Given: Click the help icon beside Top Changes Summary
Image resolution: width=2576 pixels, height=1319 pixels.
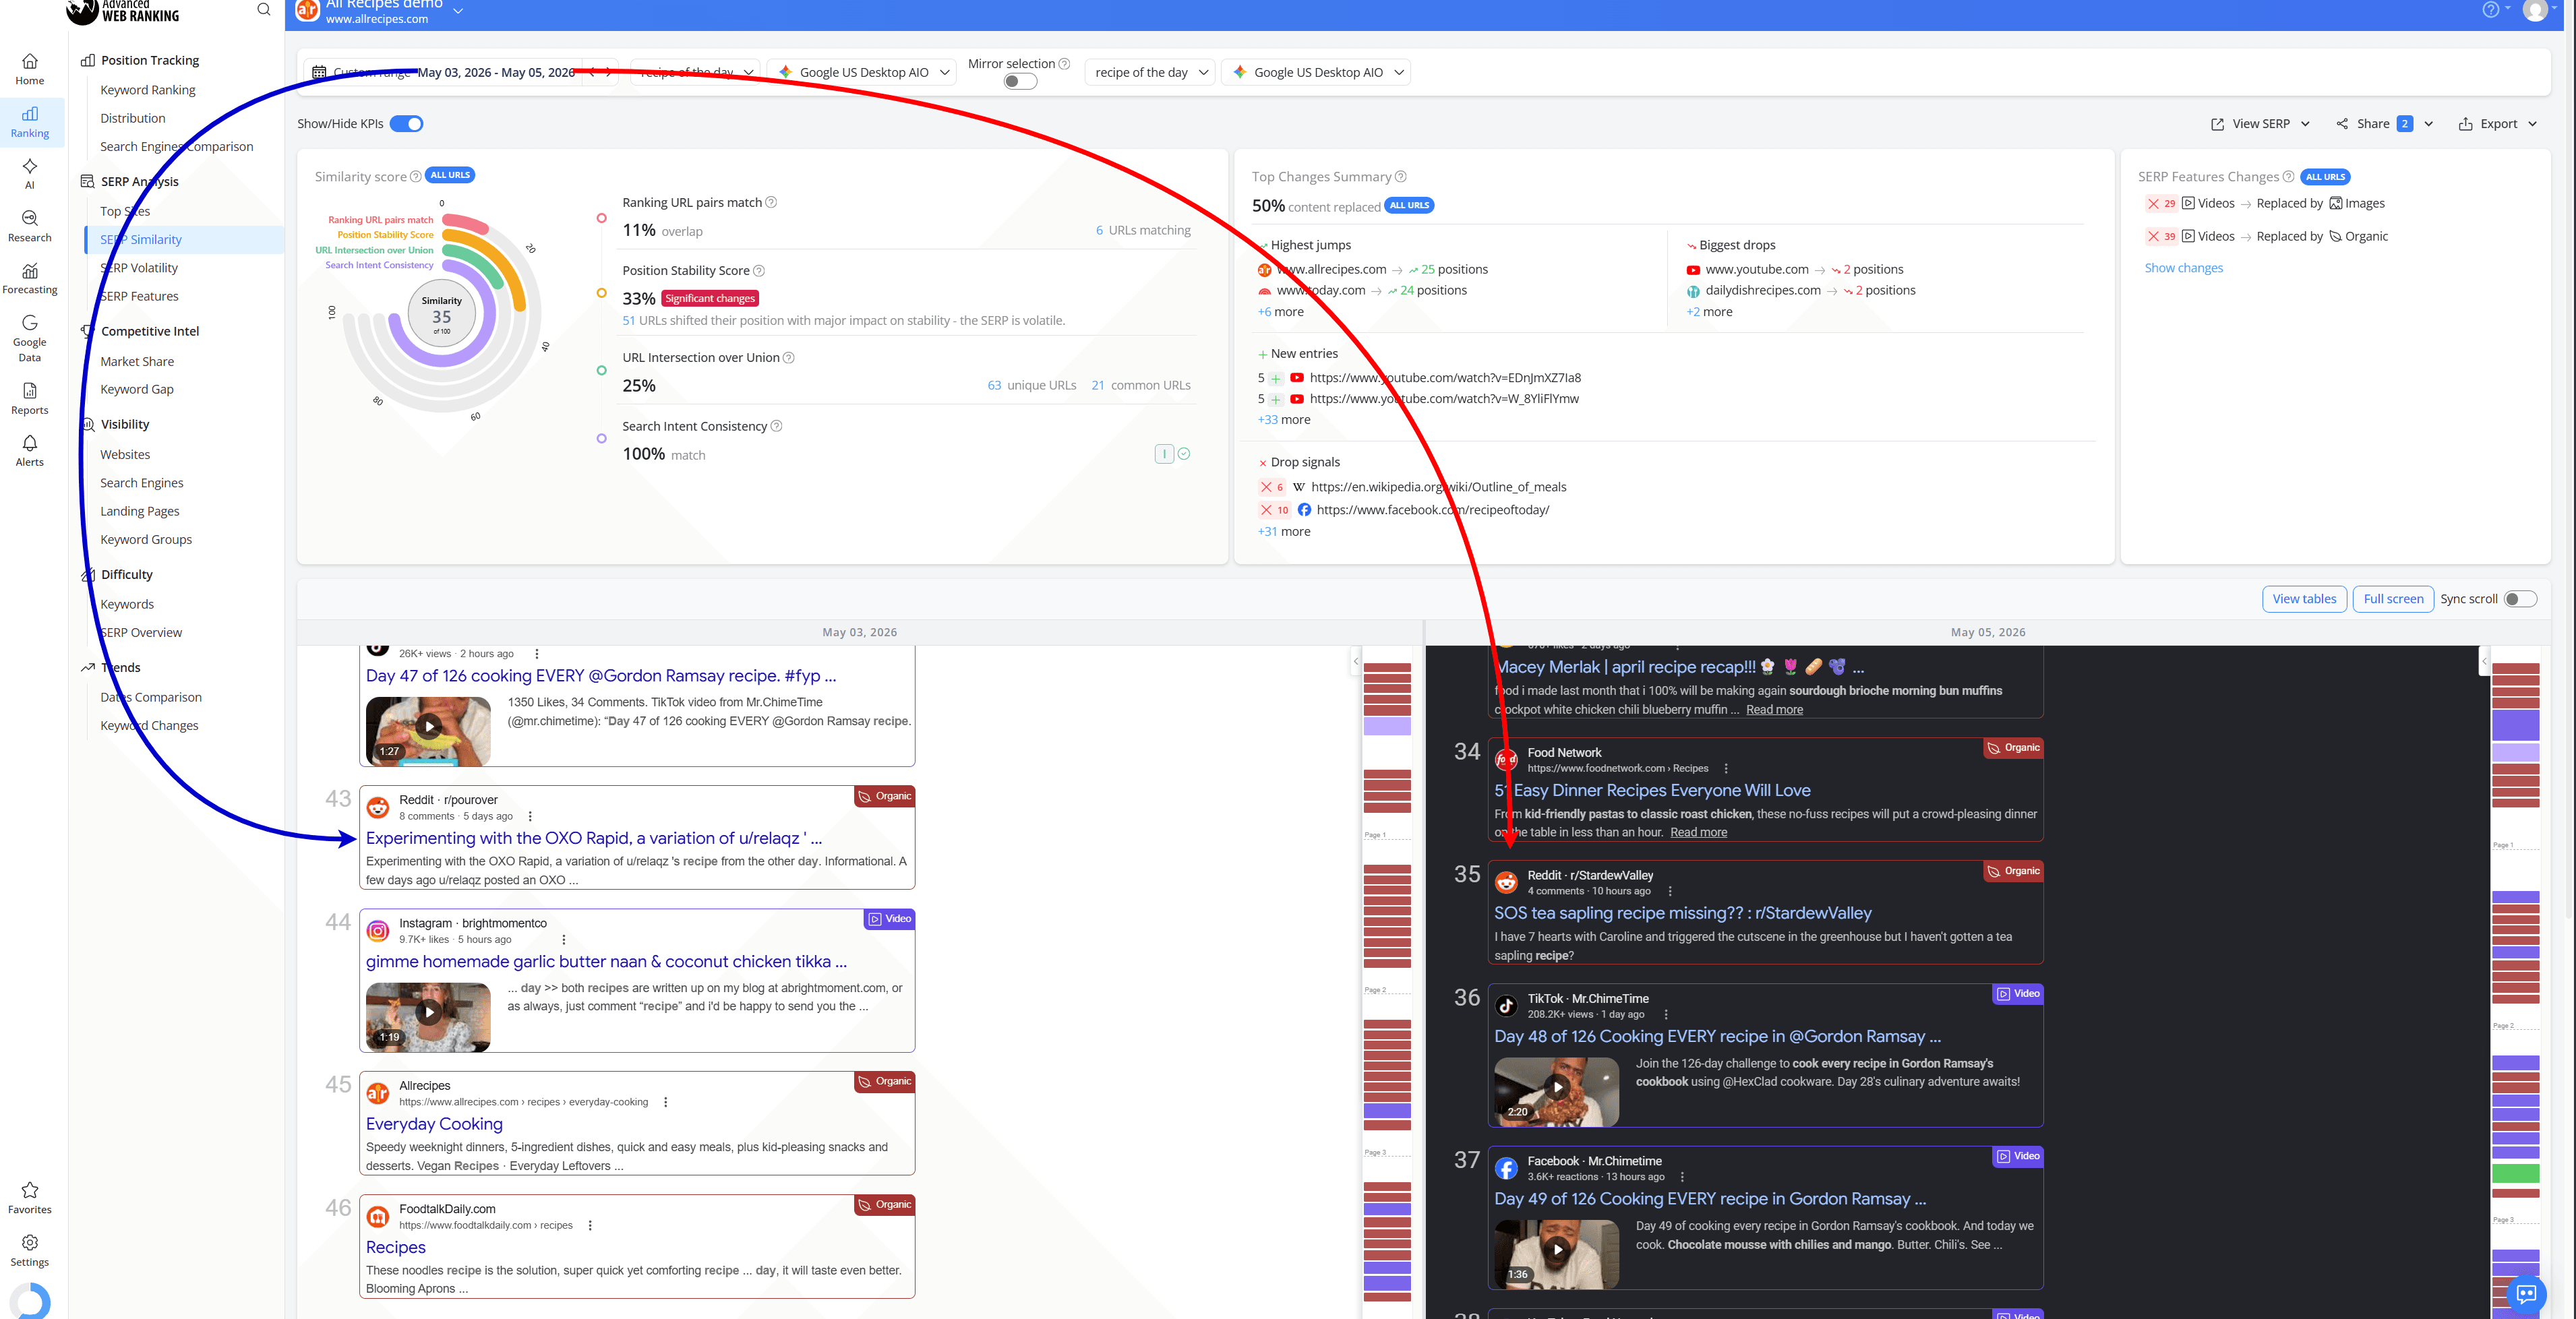Looking at the screenshot, I should click(1401, 177).
